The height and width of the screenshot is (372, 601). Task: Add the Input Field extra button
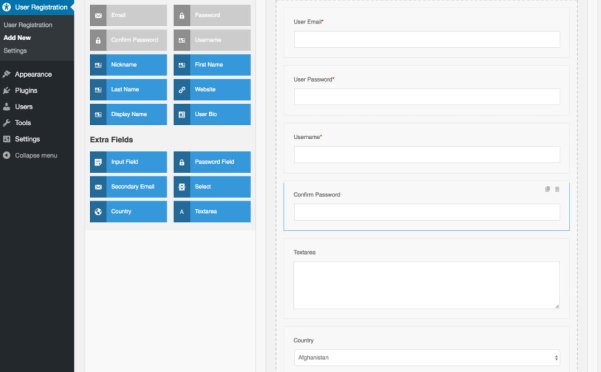click(128, 162)
